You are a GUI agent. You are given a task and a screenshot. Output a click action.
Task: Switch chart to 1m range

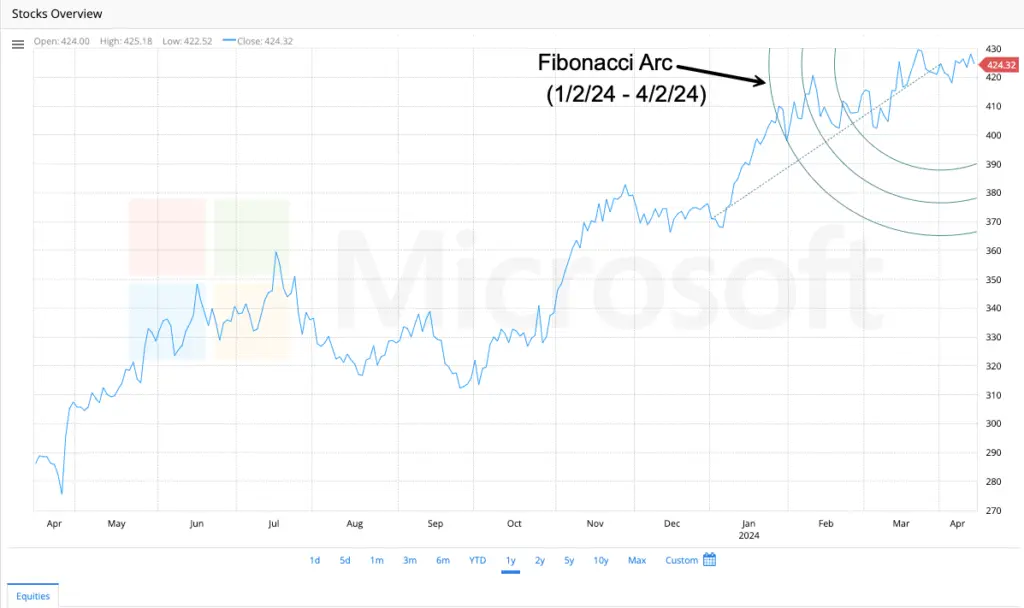click(x=376, y=560)
